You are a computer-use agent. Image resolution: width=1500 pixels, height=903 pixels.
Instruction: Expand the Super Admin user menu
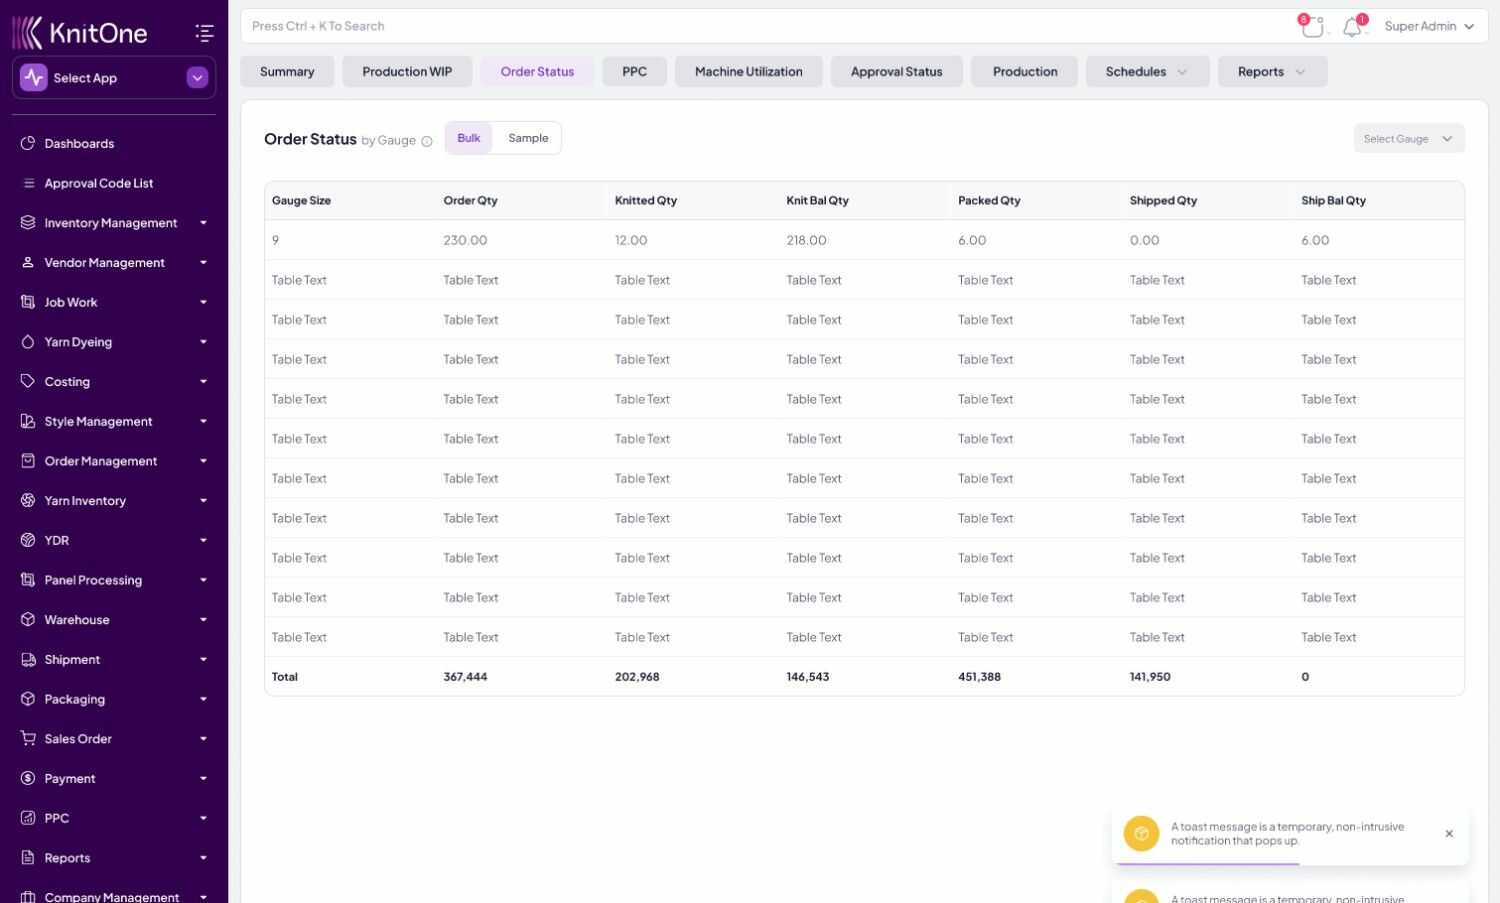click(x=1429, y=27)
